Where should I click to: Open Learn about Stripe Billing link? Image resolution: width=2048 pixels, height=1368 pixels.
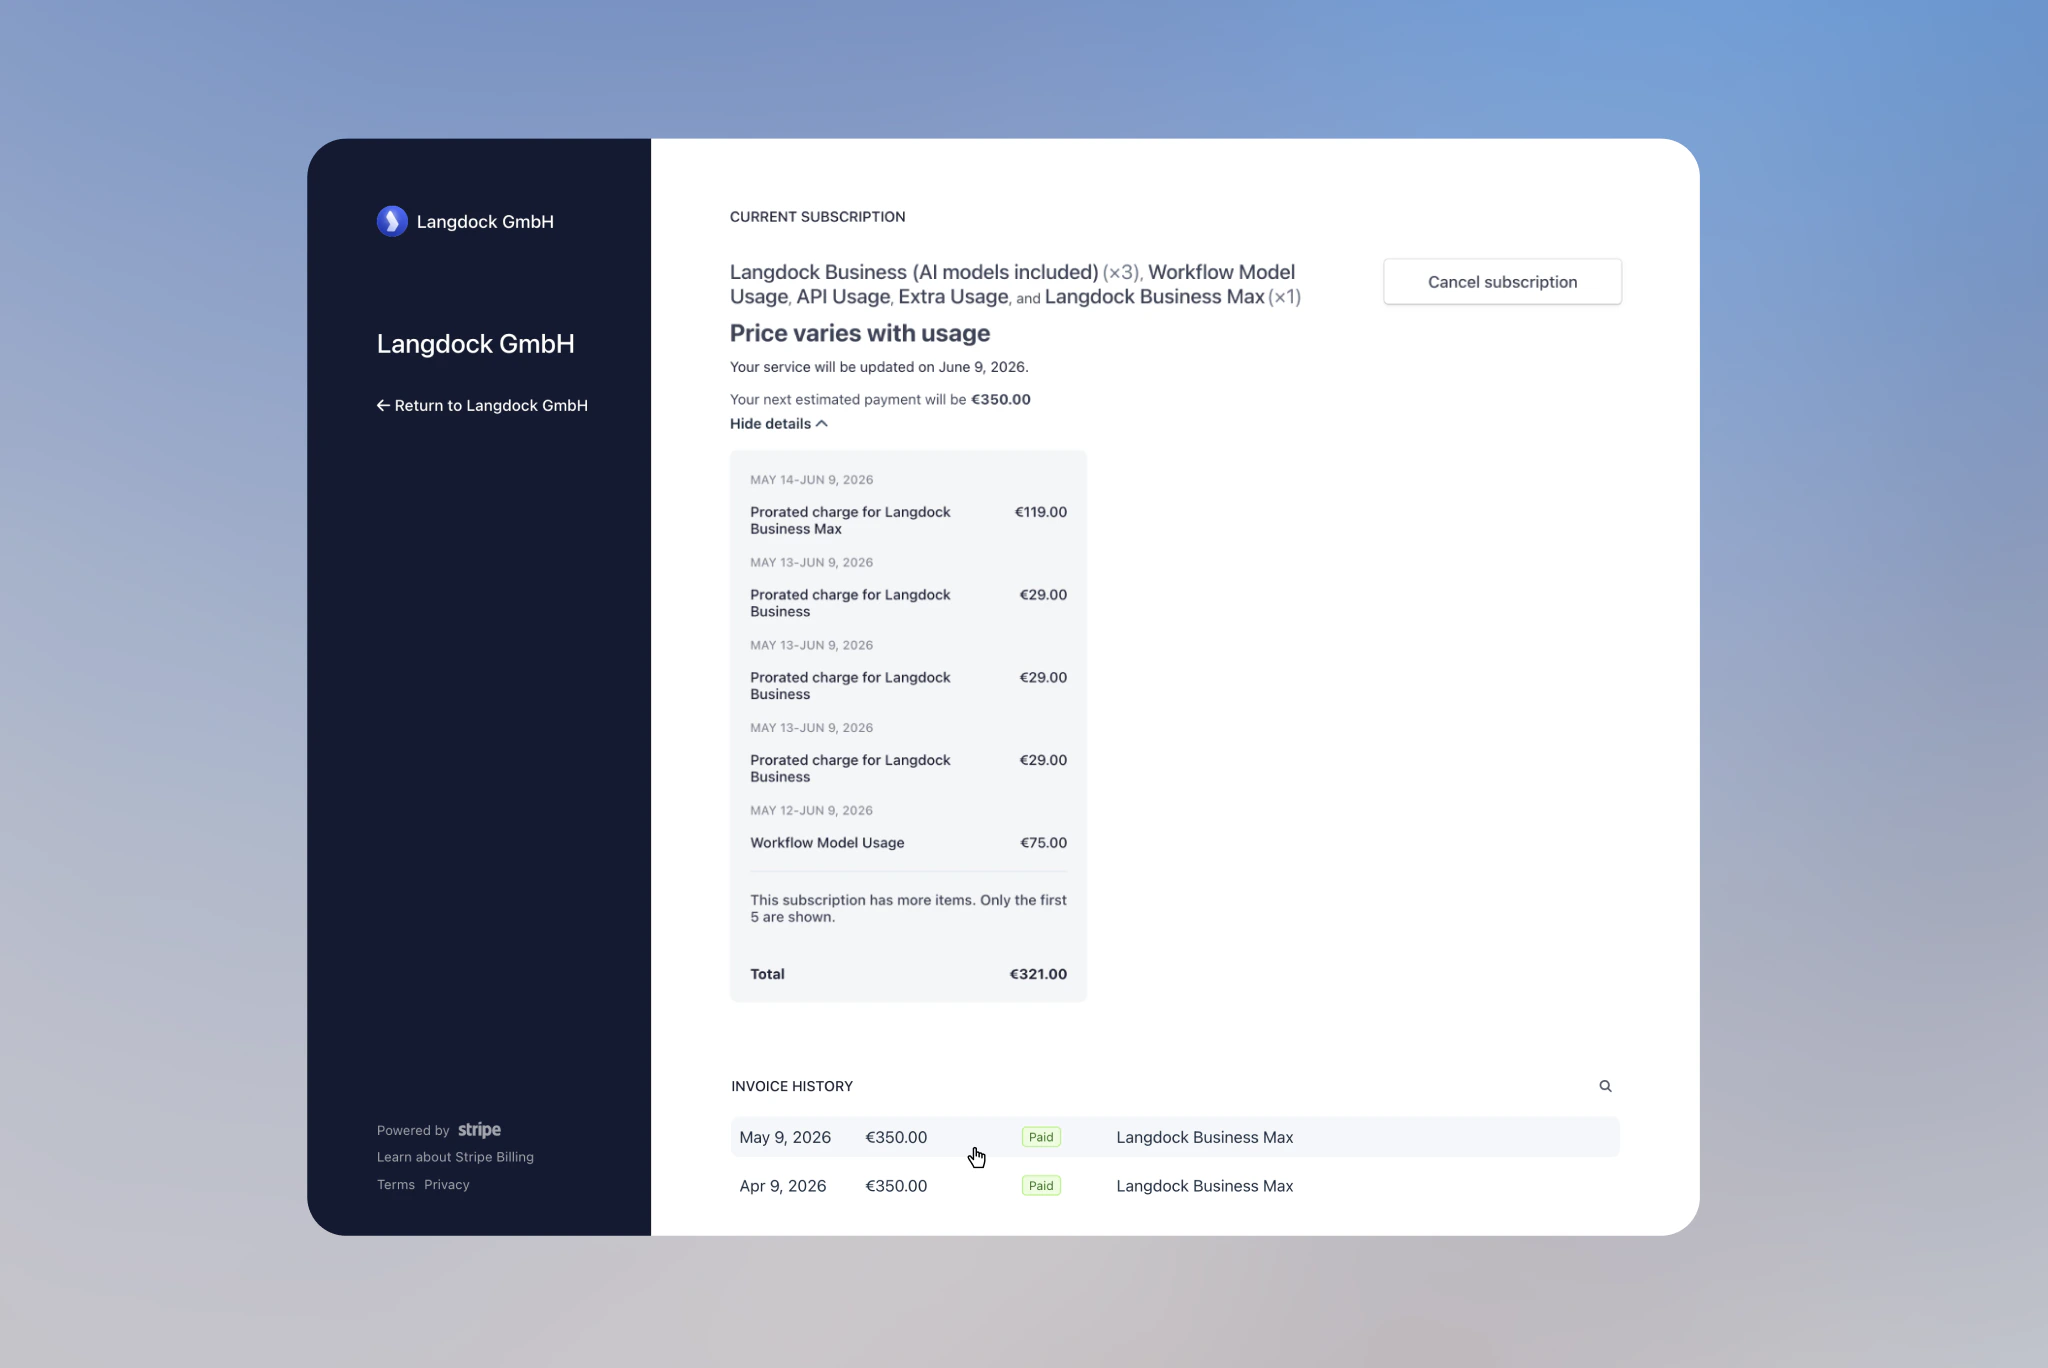[455, 1157]
